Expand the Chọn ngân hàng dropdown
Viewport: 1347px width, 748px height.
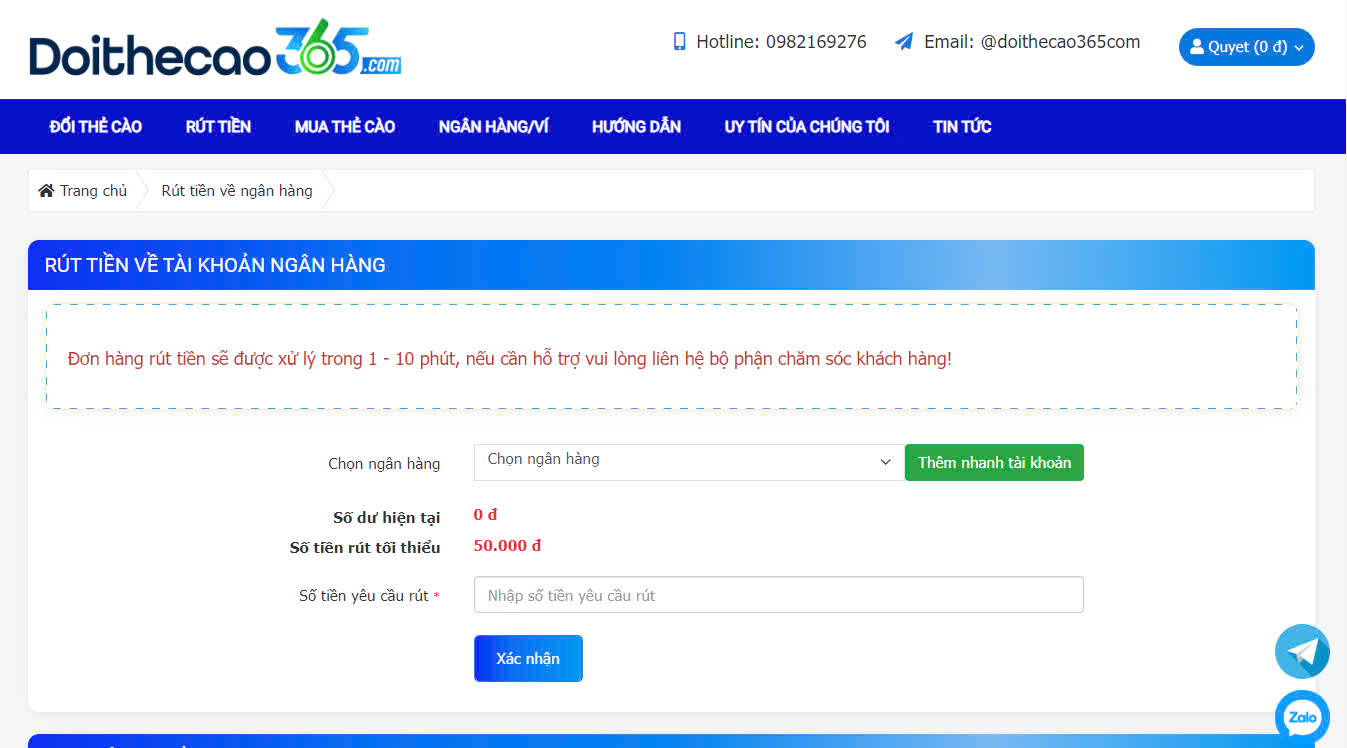(689, 461)
